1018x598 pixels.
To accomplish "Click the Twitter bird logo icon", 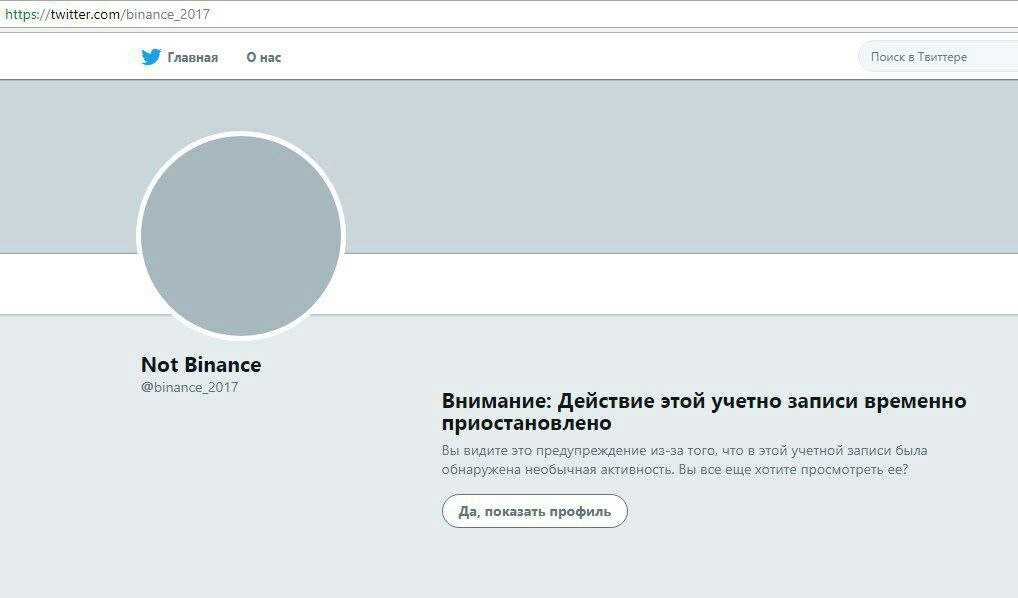I will click(151, 57).
